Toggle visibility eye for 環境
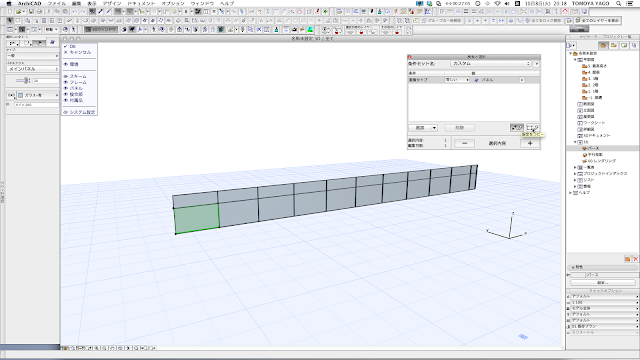 pos(66,64)
